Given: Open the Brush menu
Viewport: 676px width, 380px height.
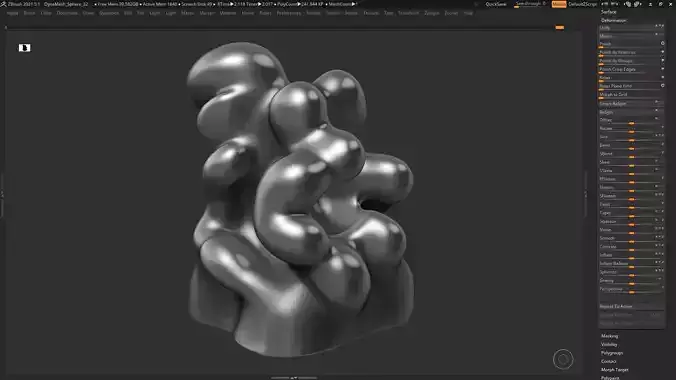Looking at the screenshot, I should [29, 13].
